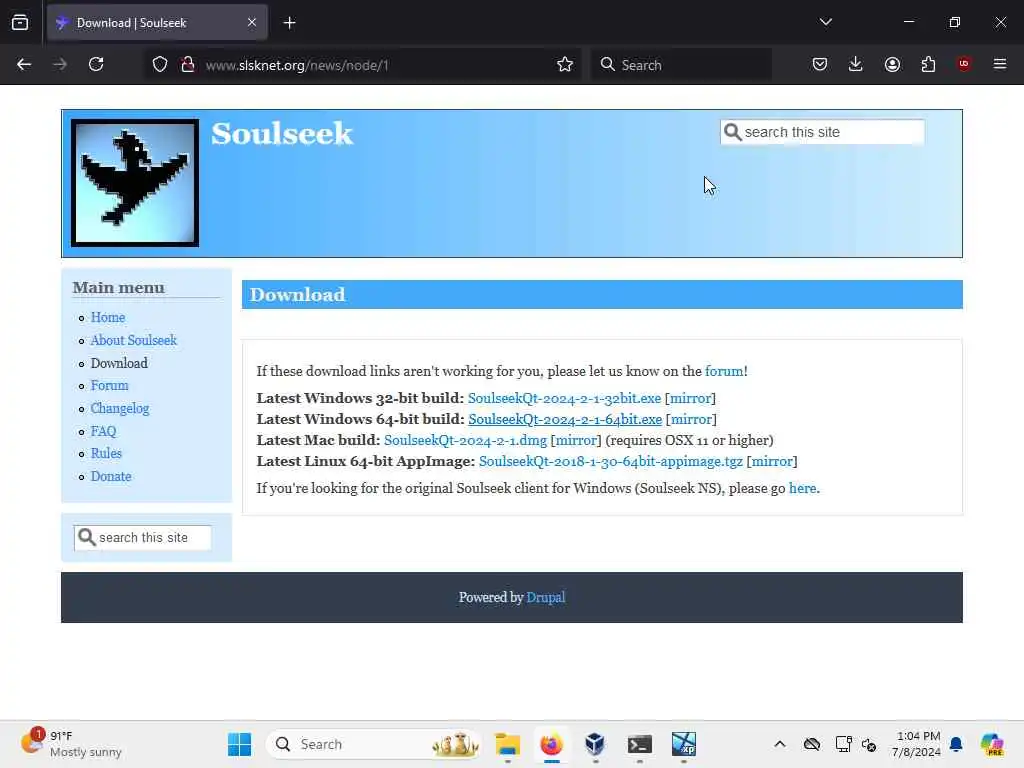This screenshot has width=1024, height=768.
Task: Click the uBlock Origin extension icon
Action: 964,64
